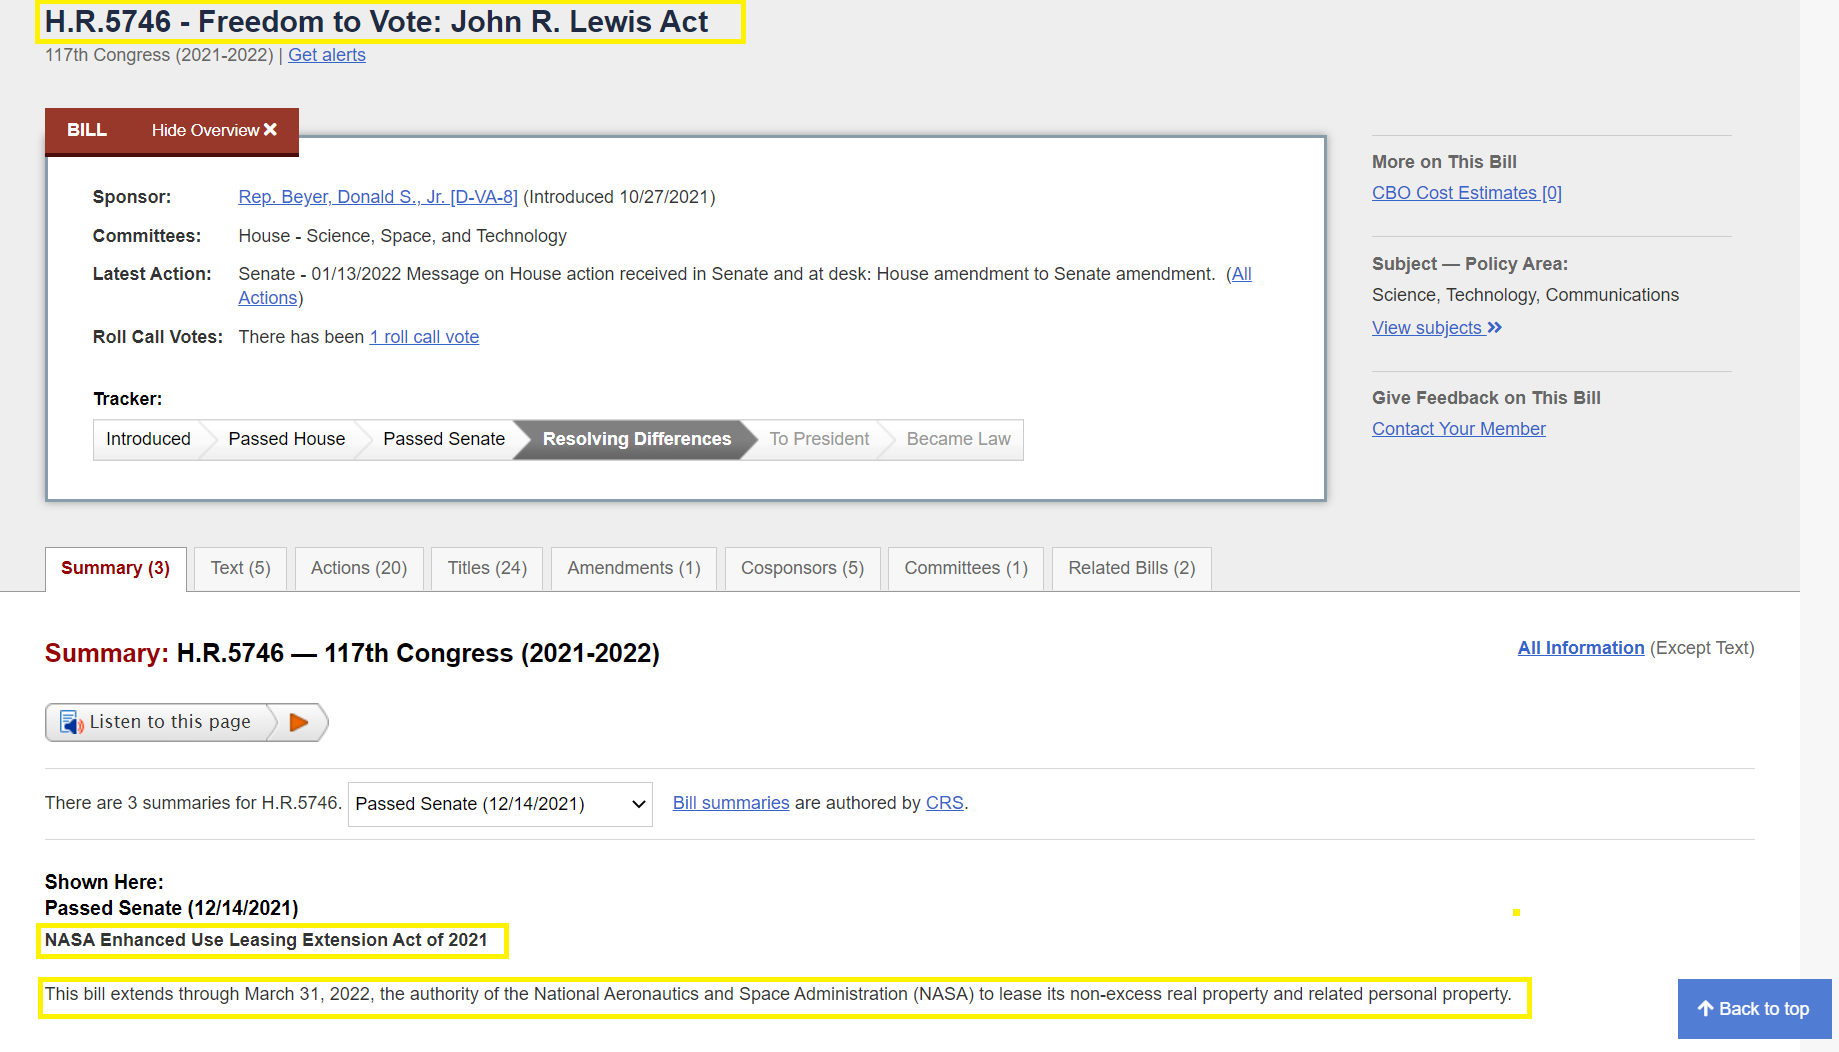Click the '117th Congress (2021-2022)' subtitle text
This screenshot has height=1052, width=1839.
point(159,55)
